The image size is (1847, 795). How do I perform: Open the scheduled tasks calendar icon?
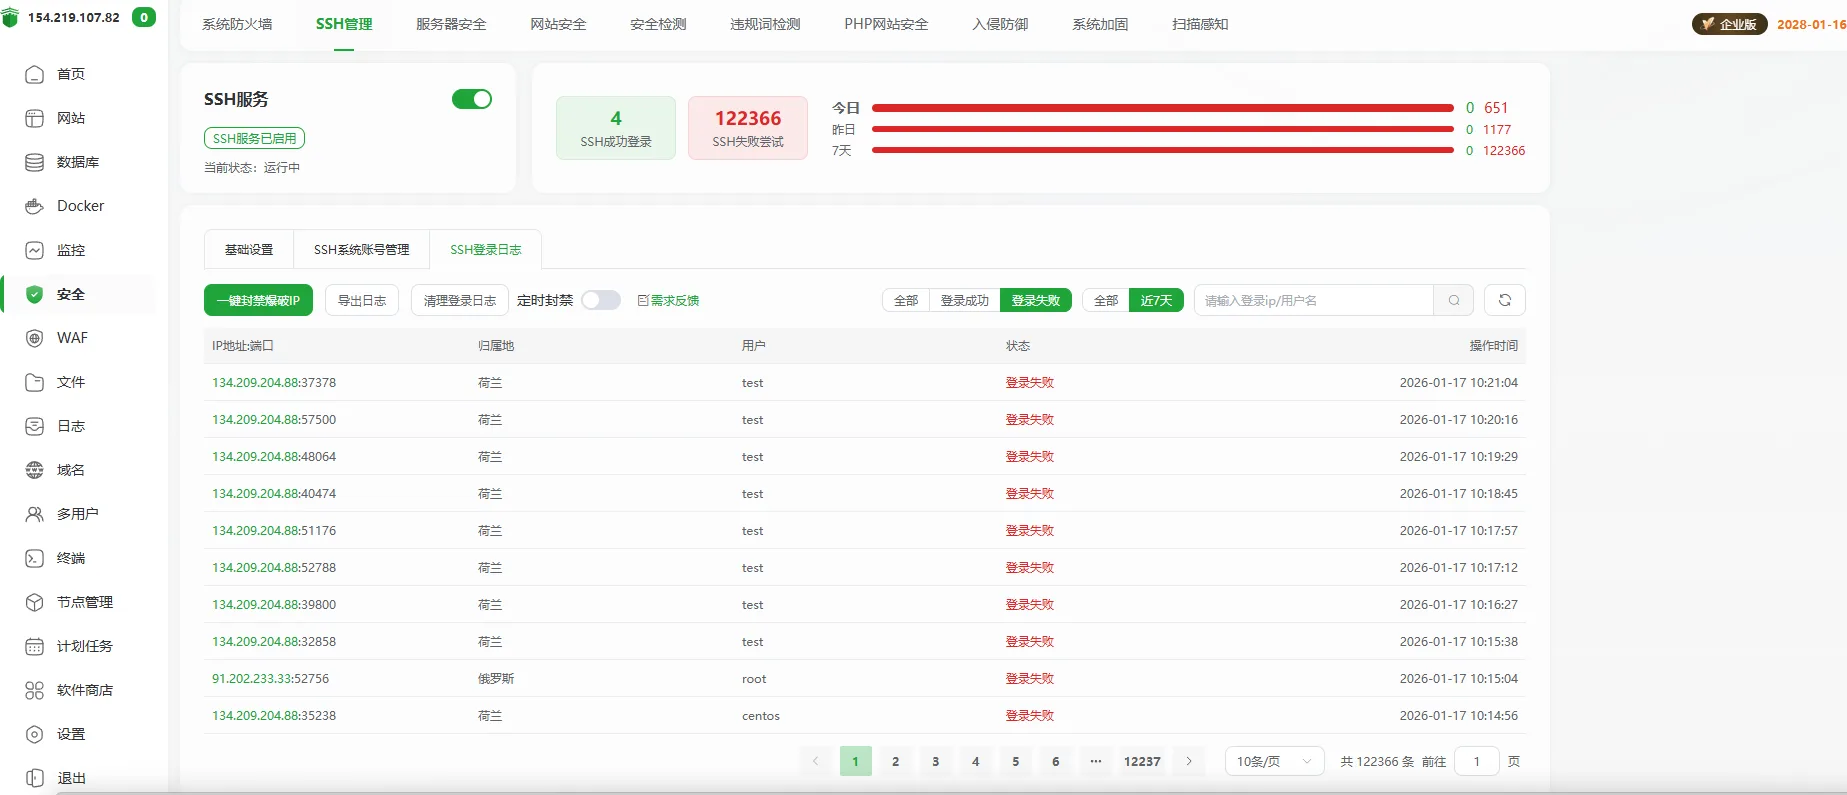[x=34, y=646]
